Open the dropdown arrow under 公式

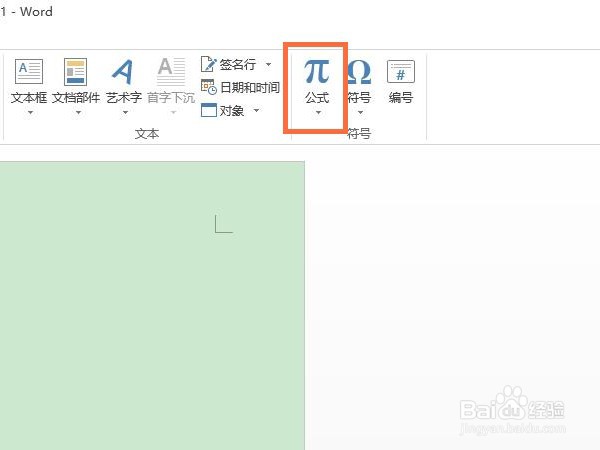point(318,112)
